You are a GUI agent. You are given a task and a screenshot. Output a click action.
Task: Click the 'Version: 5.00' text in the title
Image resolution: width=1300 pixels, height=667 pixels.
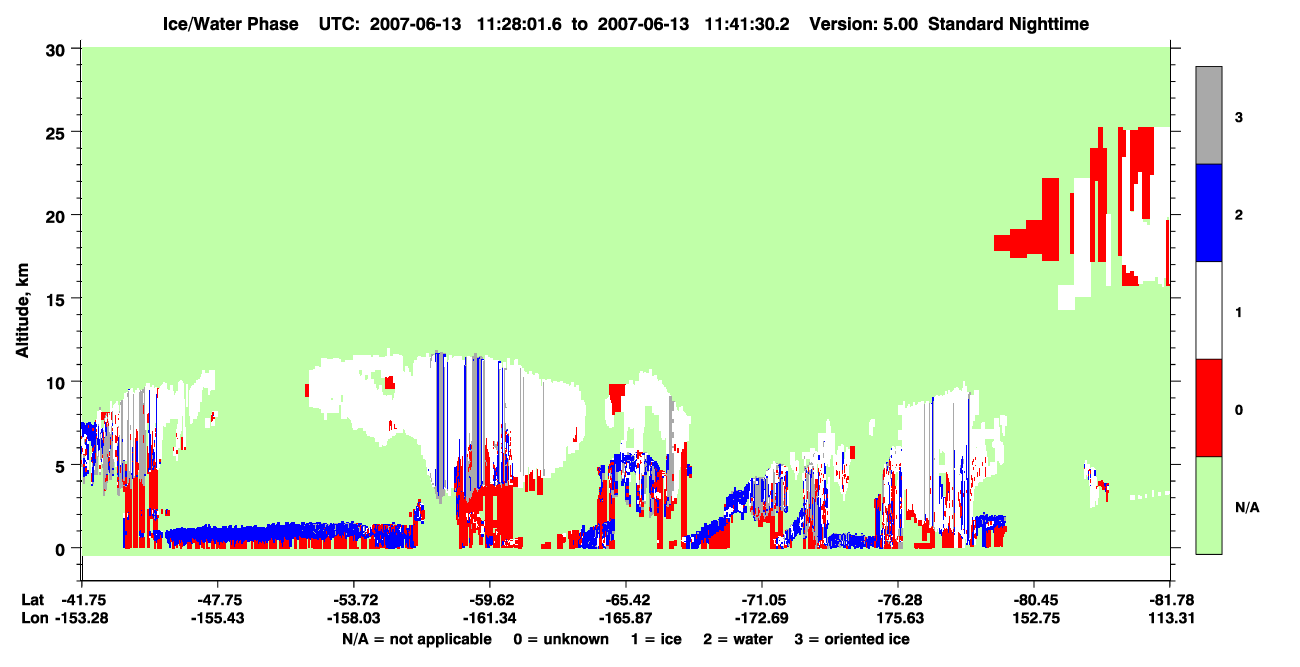(x=864, y=24)
